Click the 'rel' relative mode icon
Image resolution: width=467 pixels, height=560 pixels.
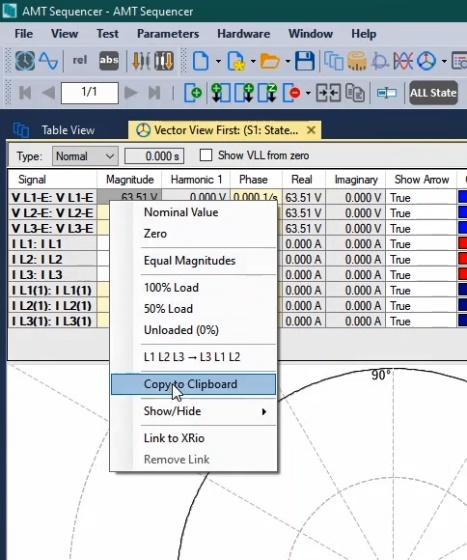(80, 60)
